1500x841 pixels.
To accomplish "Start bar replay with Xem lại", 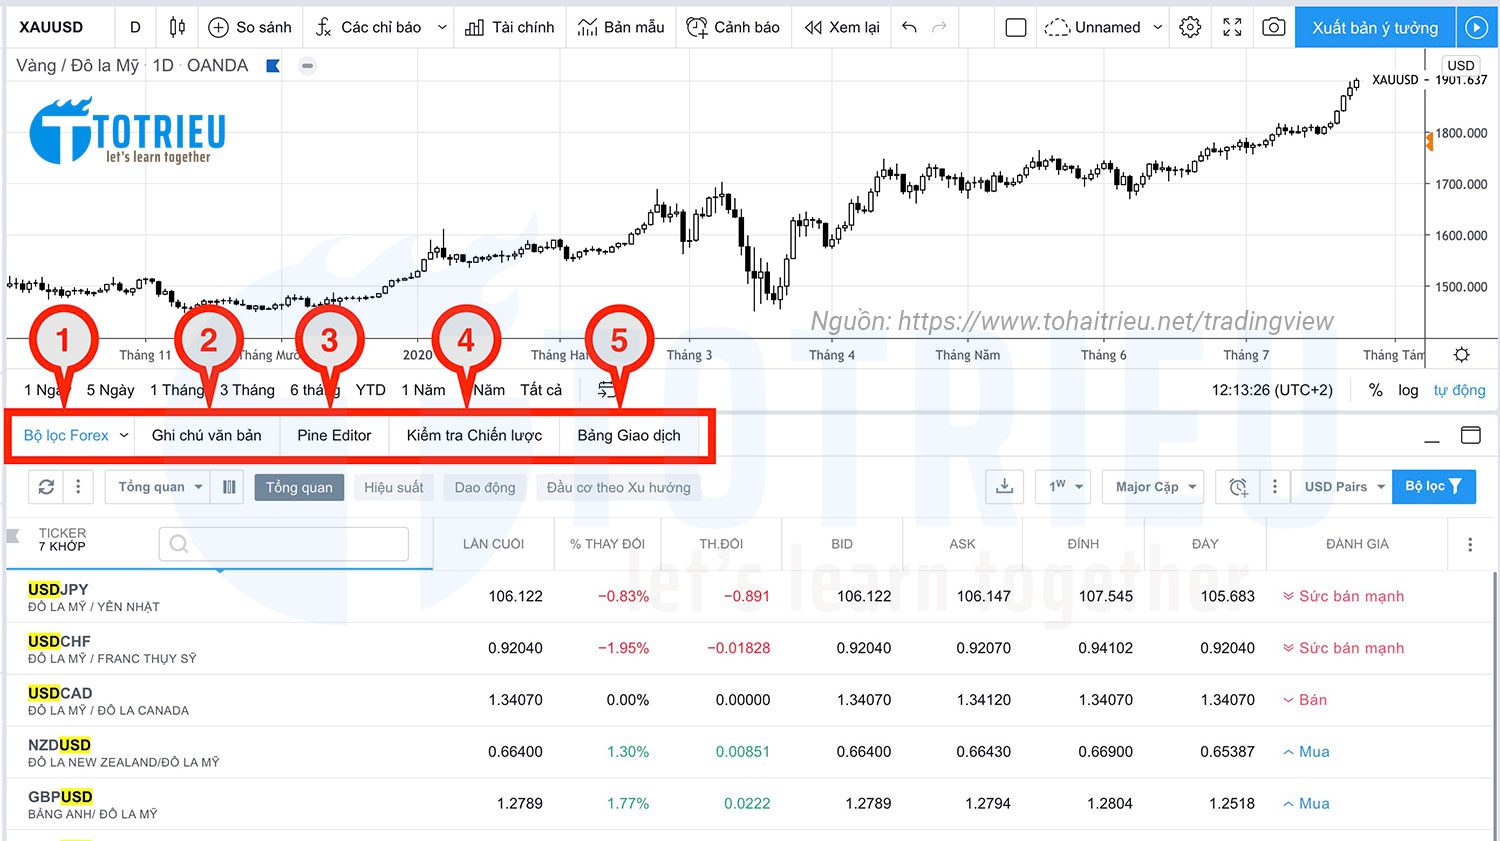I will (842, 27).
